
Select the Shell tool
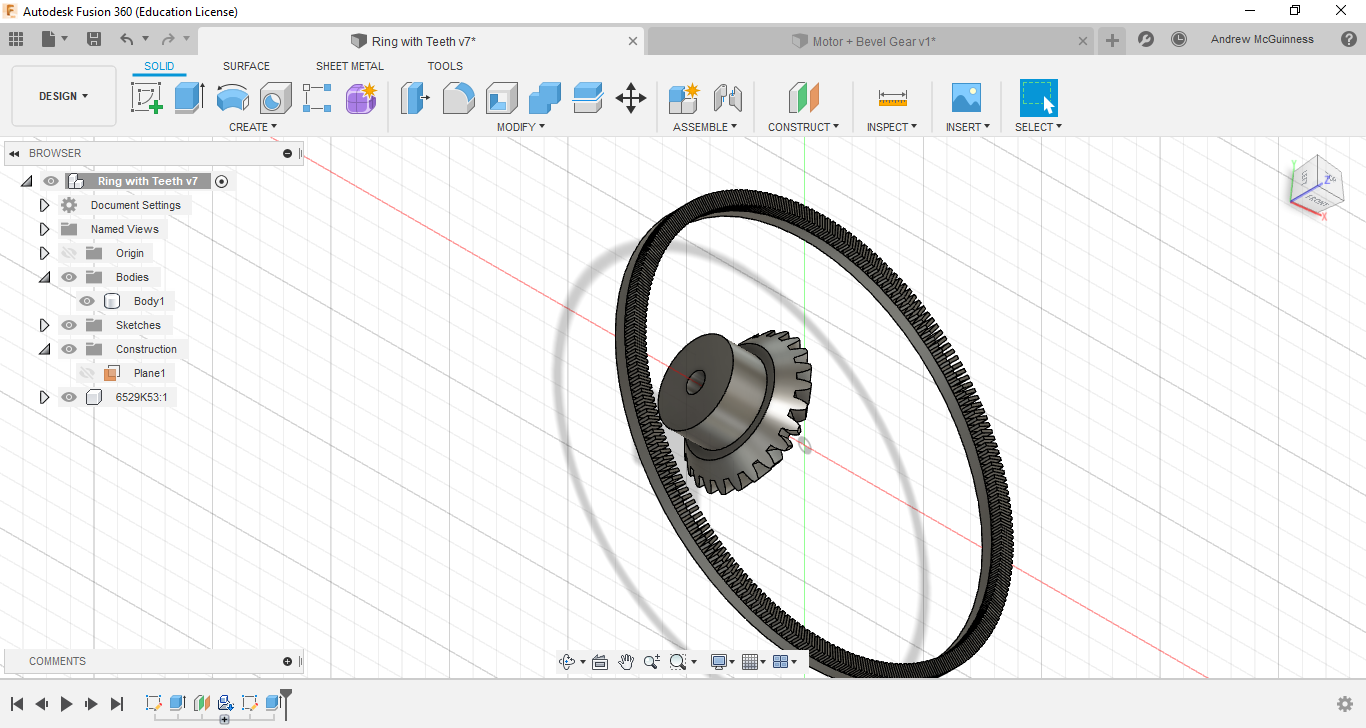pyautogui.click(x=501, y=98)
